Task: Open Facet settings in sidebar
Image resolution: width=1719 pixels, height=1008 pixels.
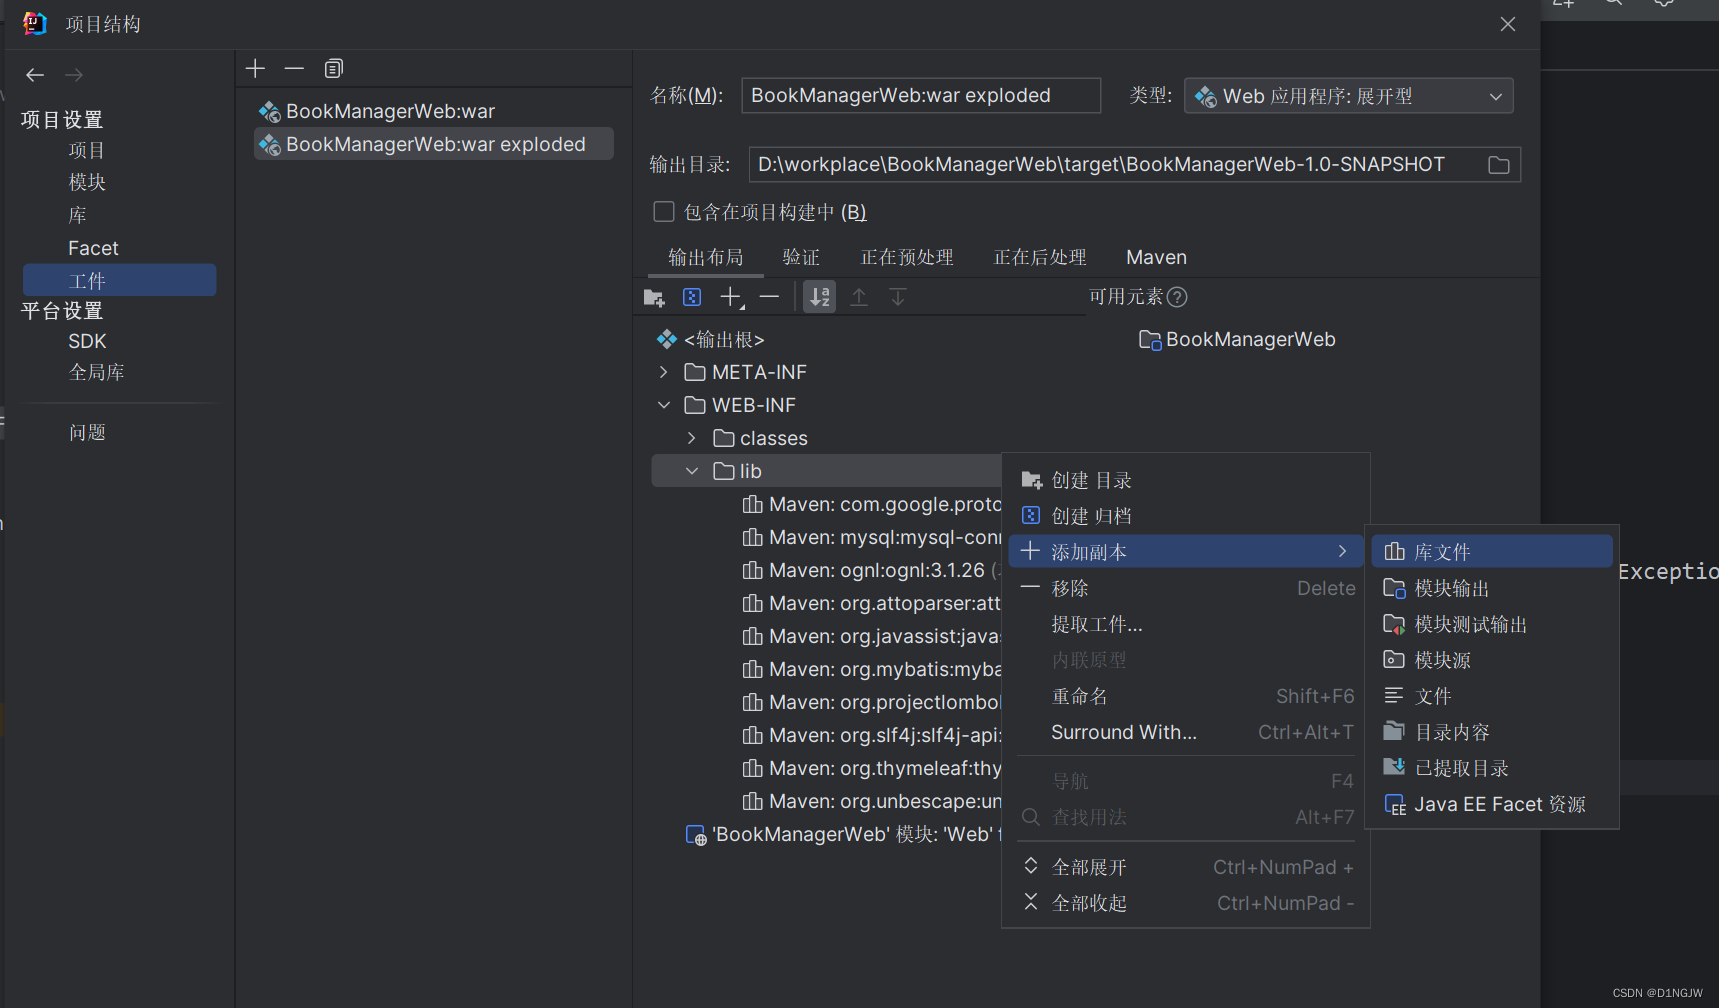Action: 93,249
